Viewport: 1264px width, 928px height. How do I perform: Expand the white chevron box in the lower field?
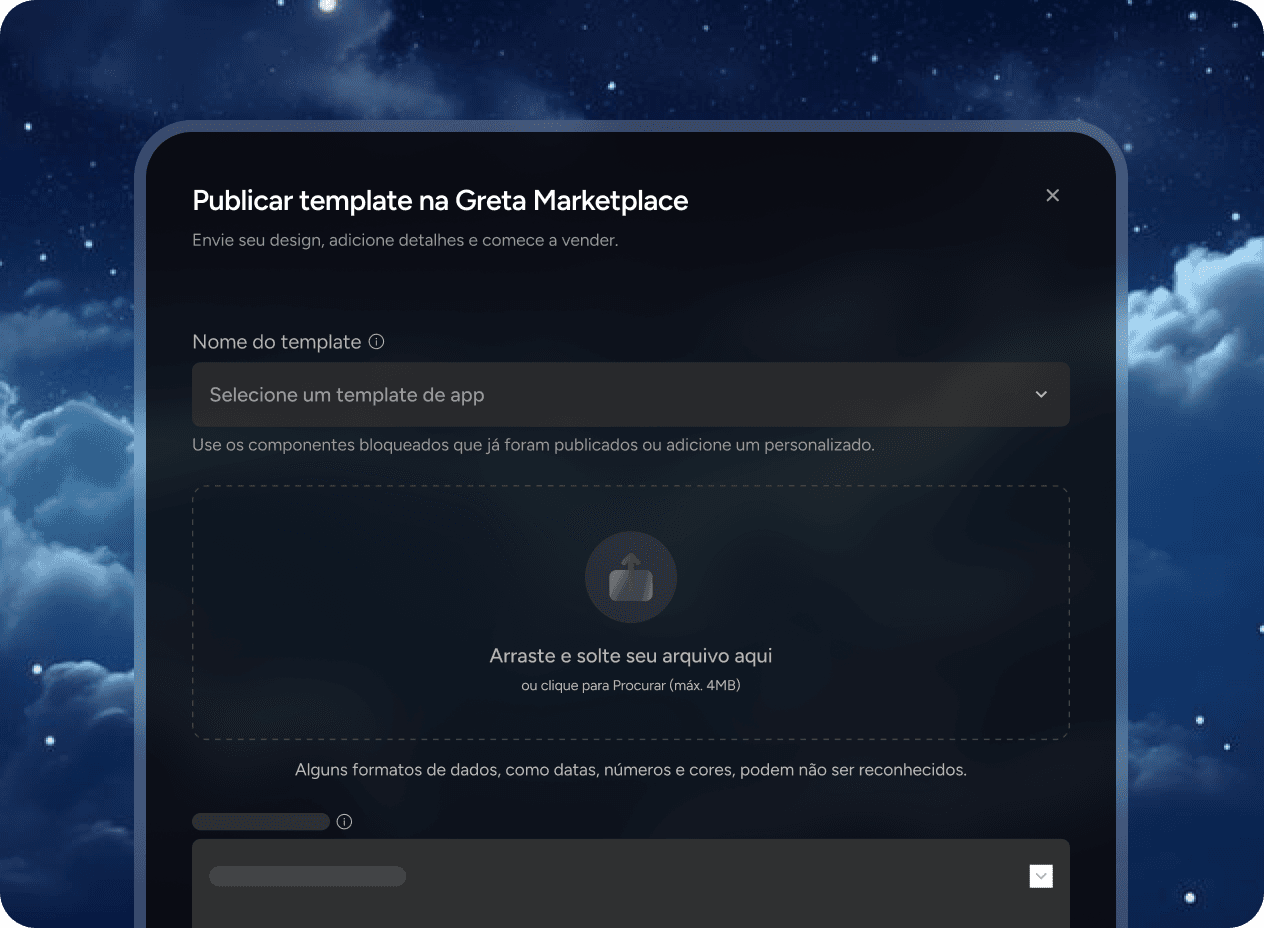pyautogui.click(x=1041, y=876)
